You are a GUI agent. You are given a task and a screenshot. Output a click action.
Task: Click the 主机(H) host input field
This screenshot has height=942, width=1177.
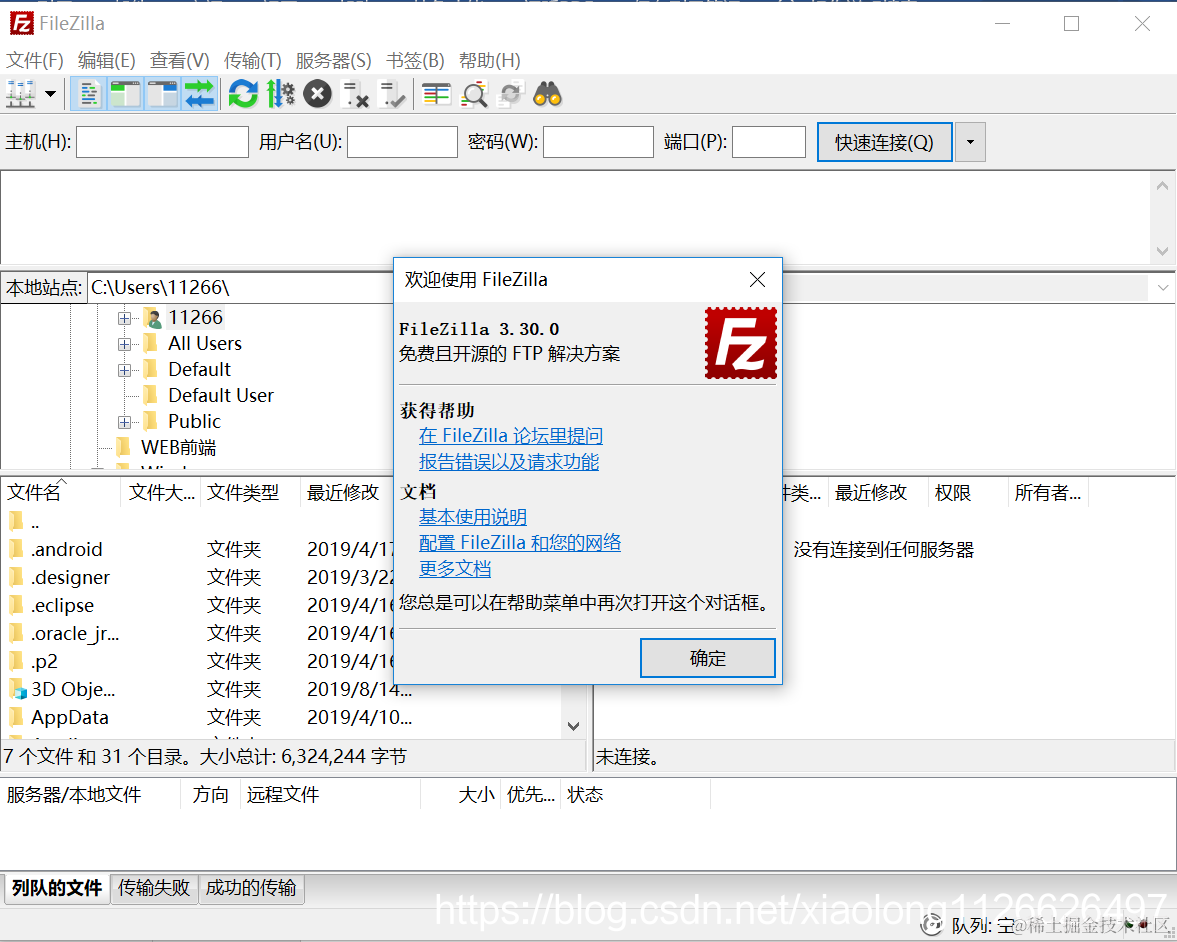pyautogui.click(x=162, y=142)
